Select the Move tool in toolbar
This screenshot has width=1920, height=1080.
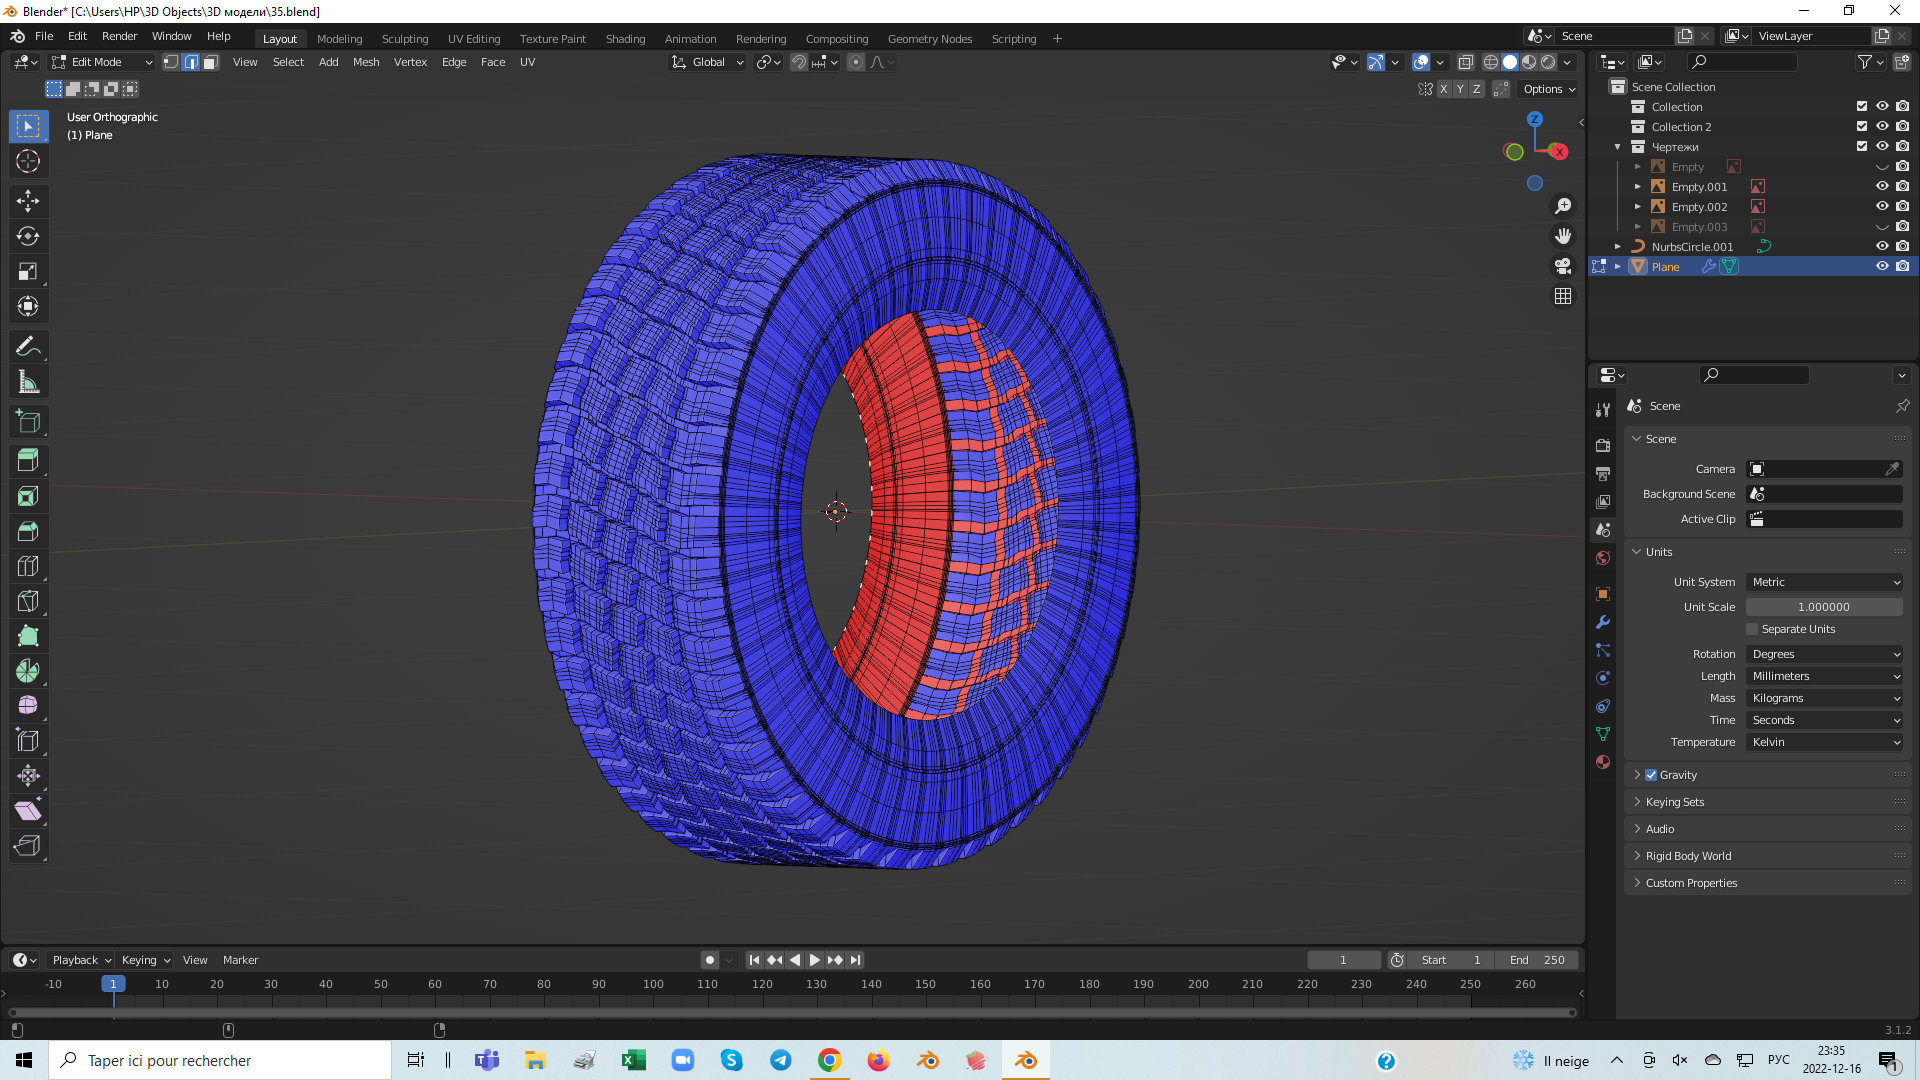[28, 201]
